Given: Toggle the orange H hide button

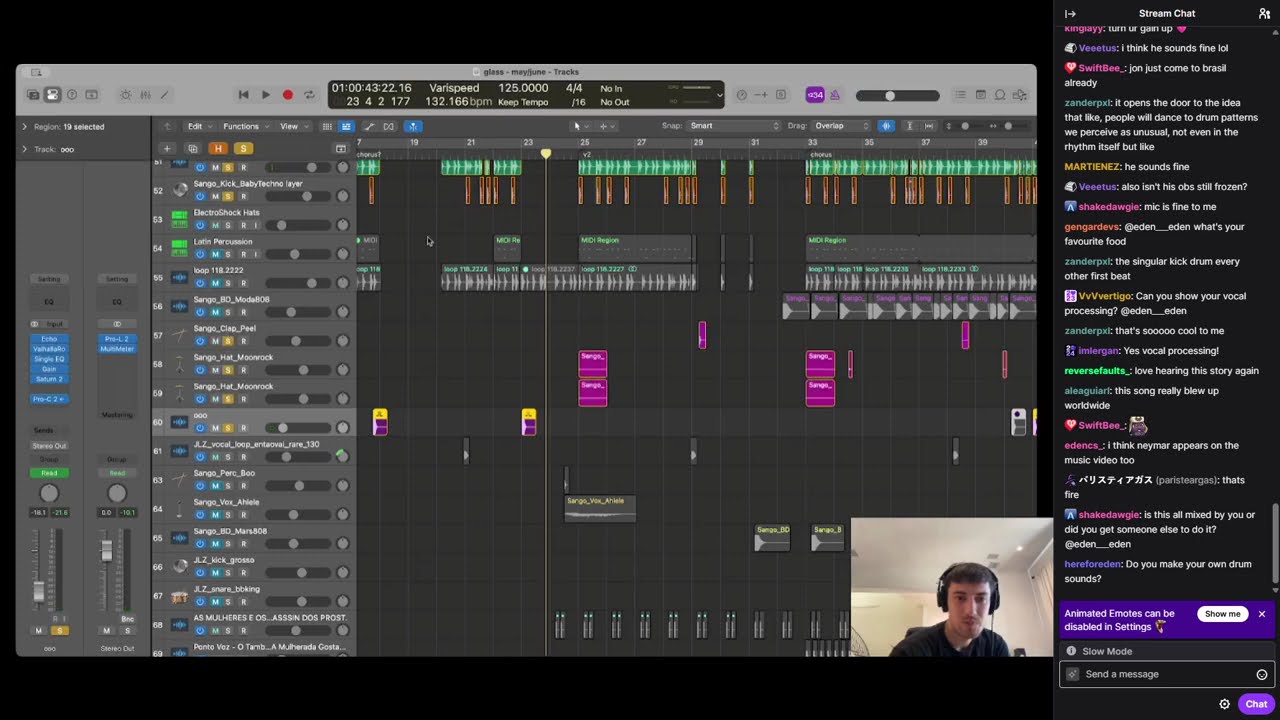Looking at the screenshot, I should [x=218, y=149].
